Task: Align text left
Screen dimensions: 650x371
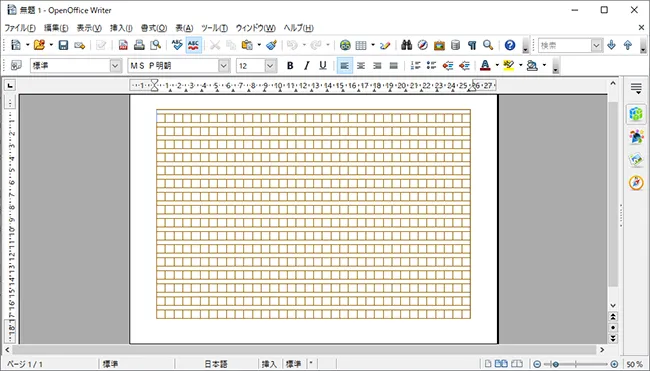Action: click(344, 65)
